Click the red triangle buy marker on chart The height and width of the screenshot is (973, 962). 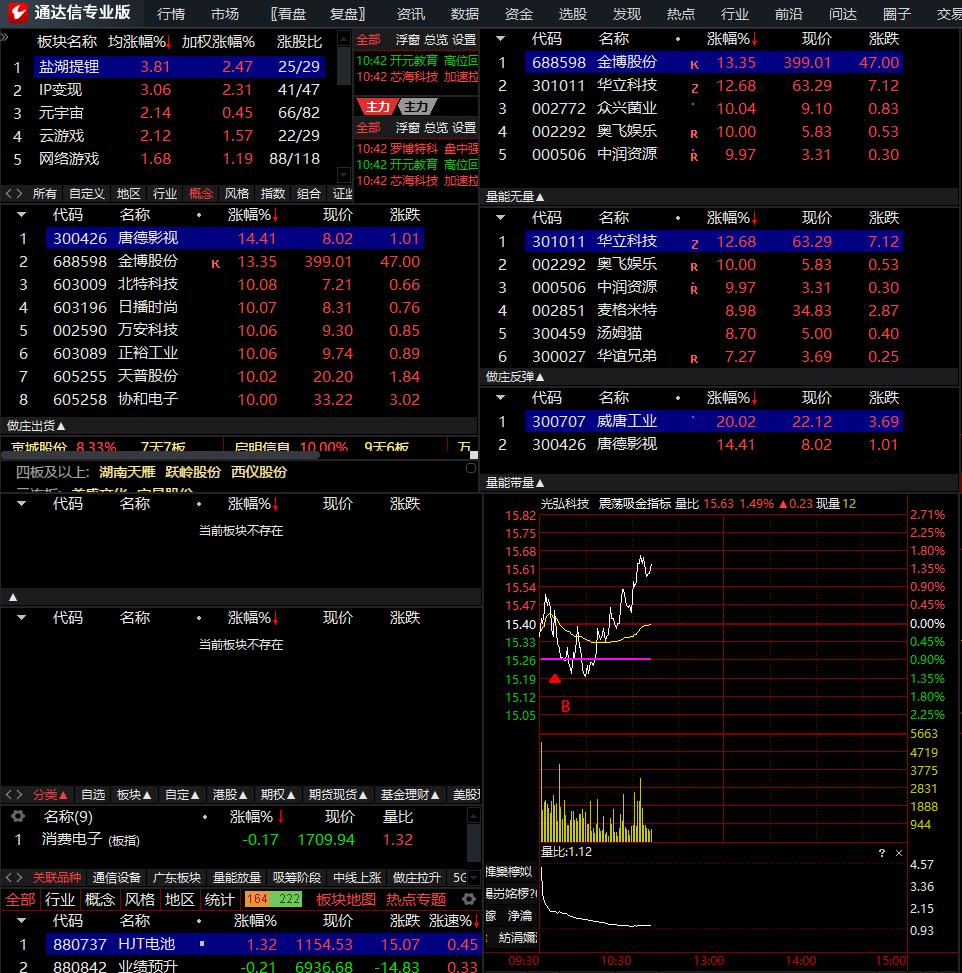555,678
